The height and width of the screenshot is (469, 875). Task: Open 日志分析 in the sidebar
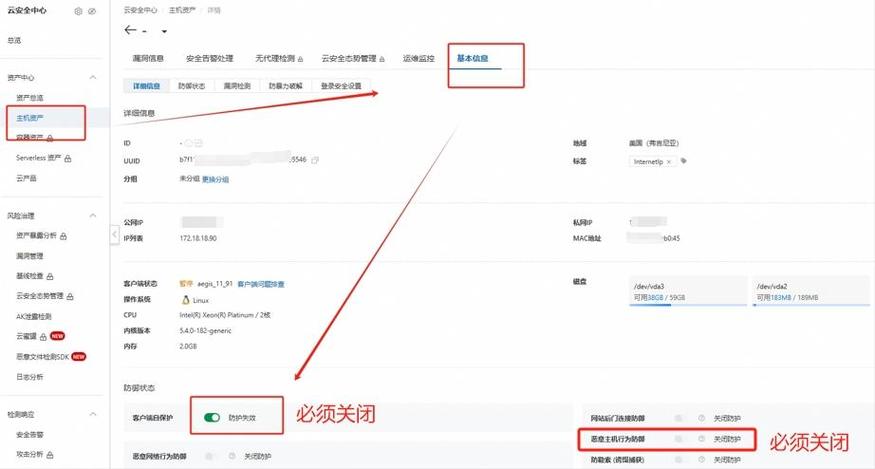pos(30,377)
